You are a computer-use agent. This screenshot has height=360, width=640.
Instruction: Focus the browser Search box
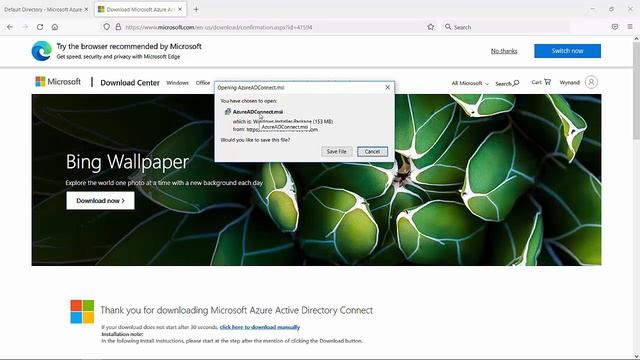[x=506, y=27]
